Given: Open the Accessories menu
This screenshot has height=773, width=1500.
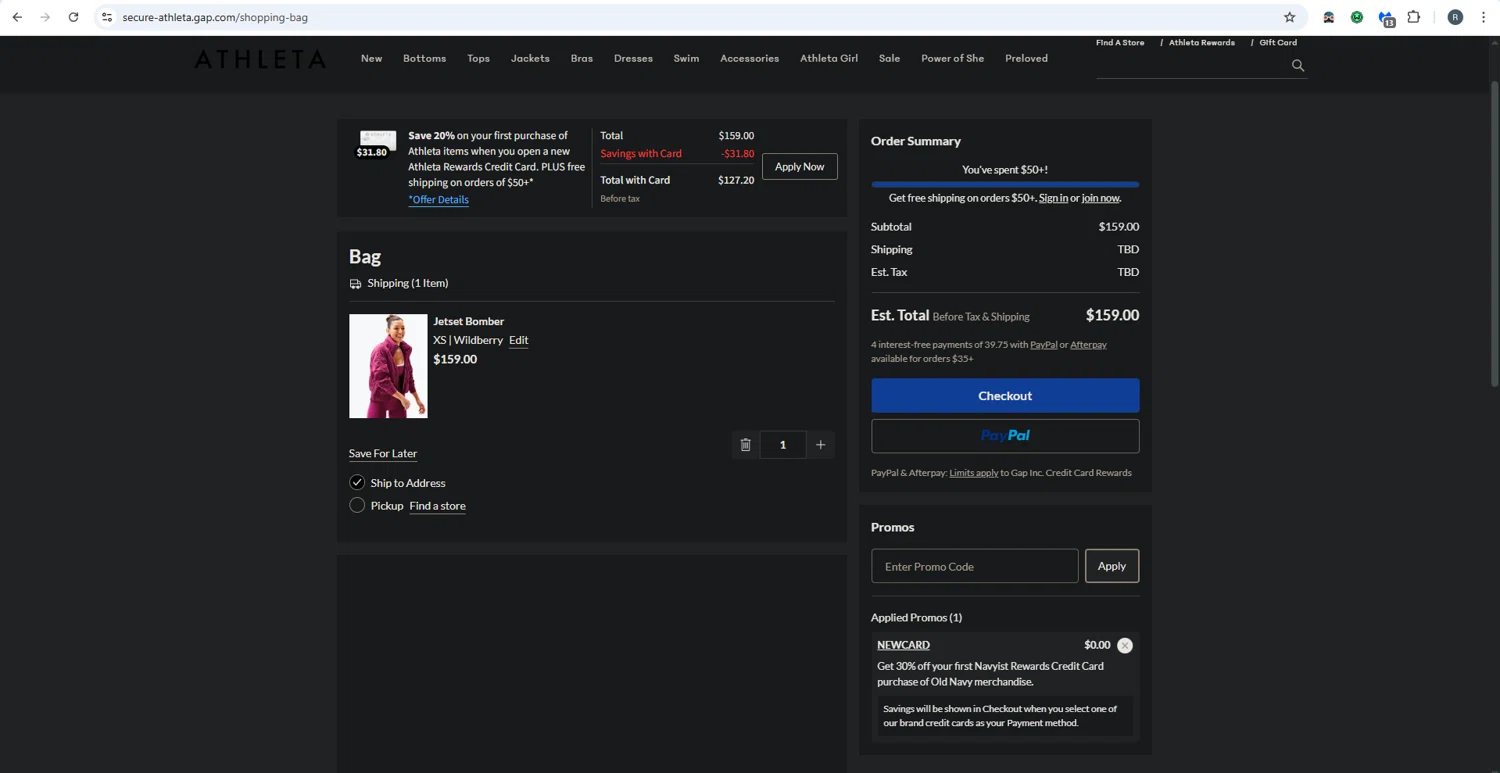Looking at the screenshot, I should tap(749, 58).
